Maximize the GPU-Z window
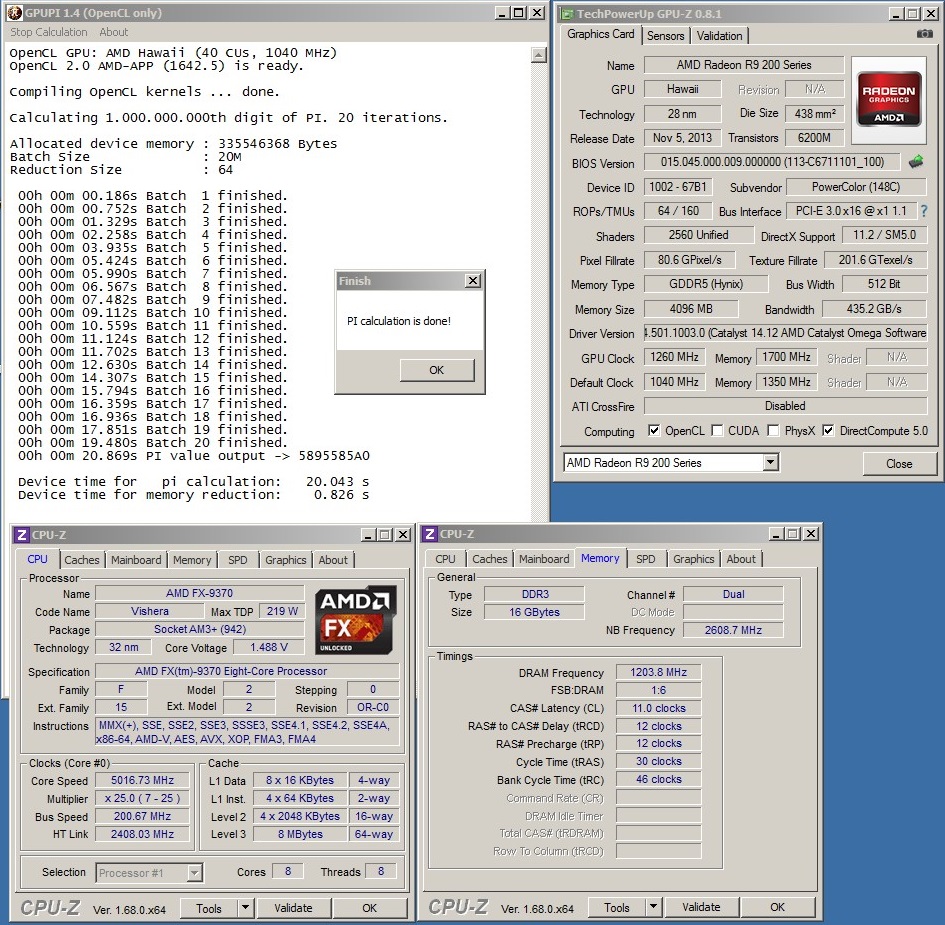Image resolution: width=945 pixels, height=925 pixels. 914,13
